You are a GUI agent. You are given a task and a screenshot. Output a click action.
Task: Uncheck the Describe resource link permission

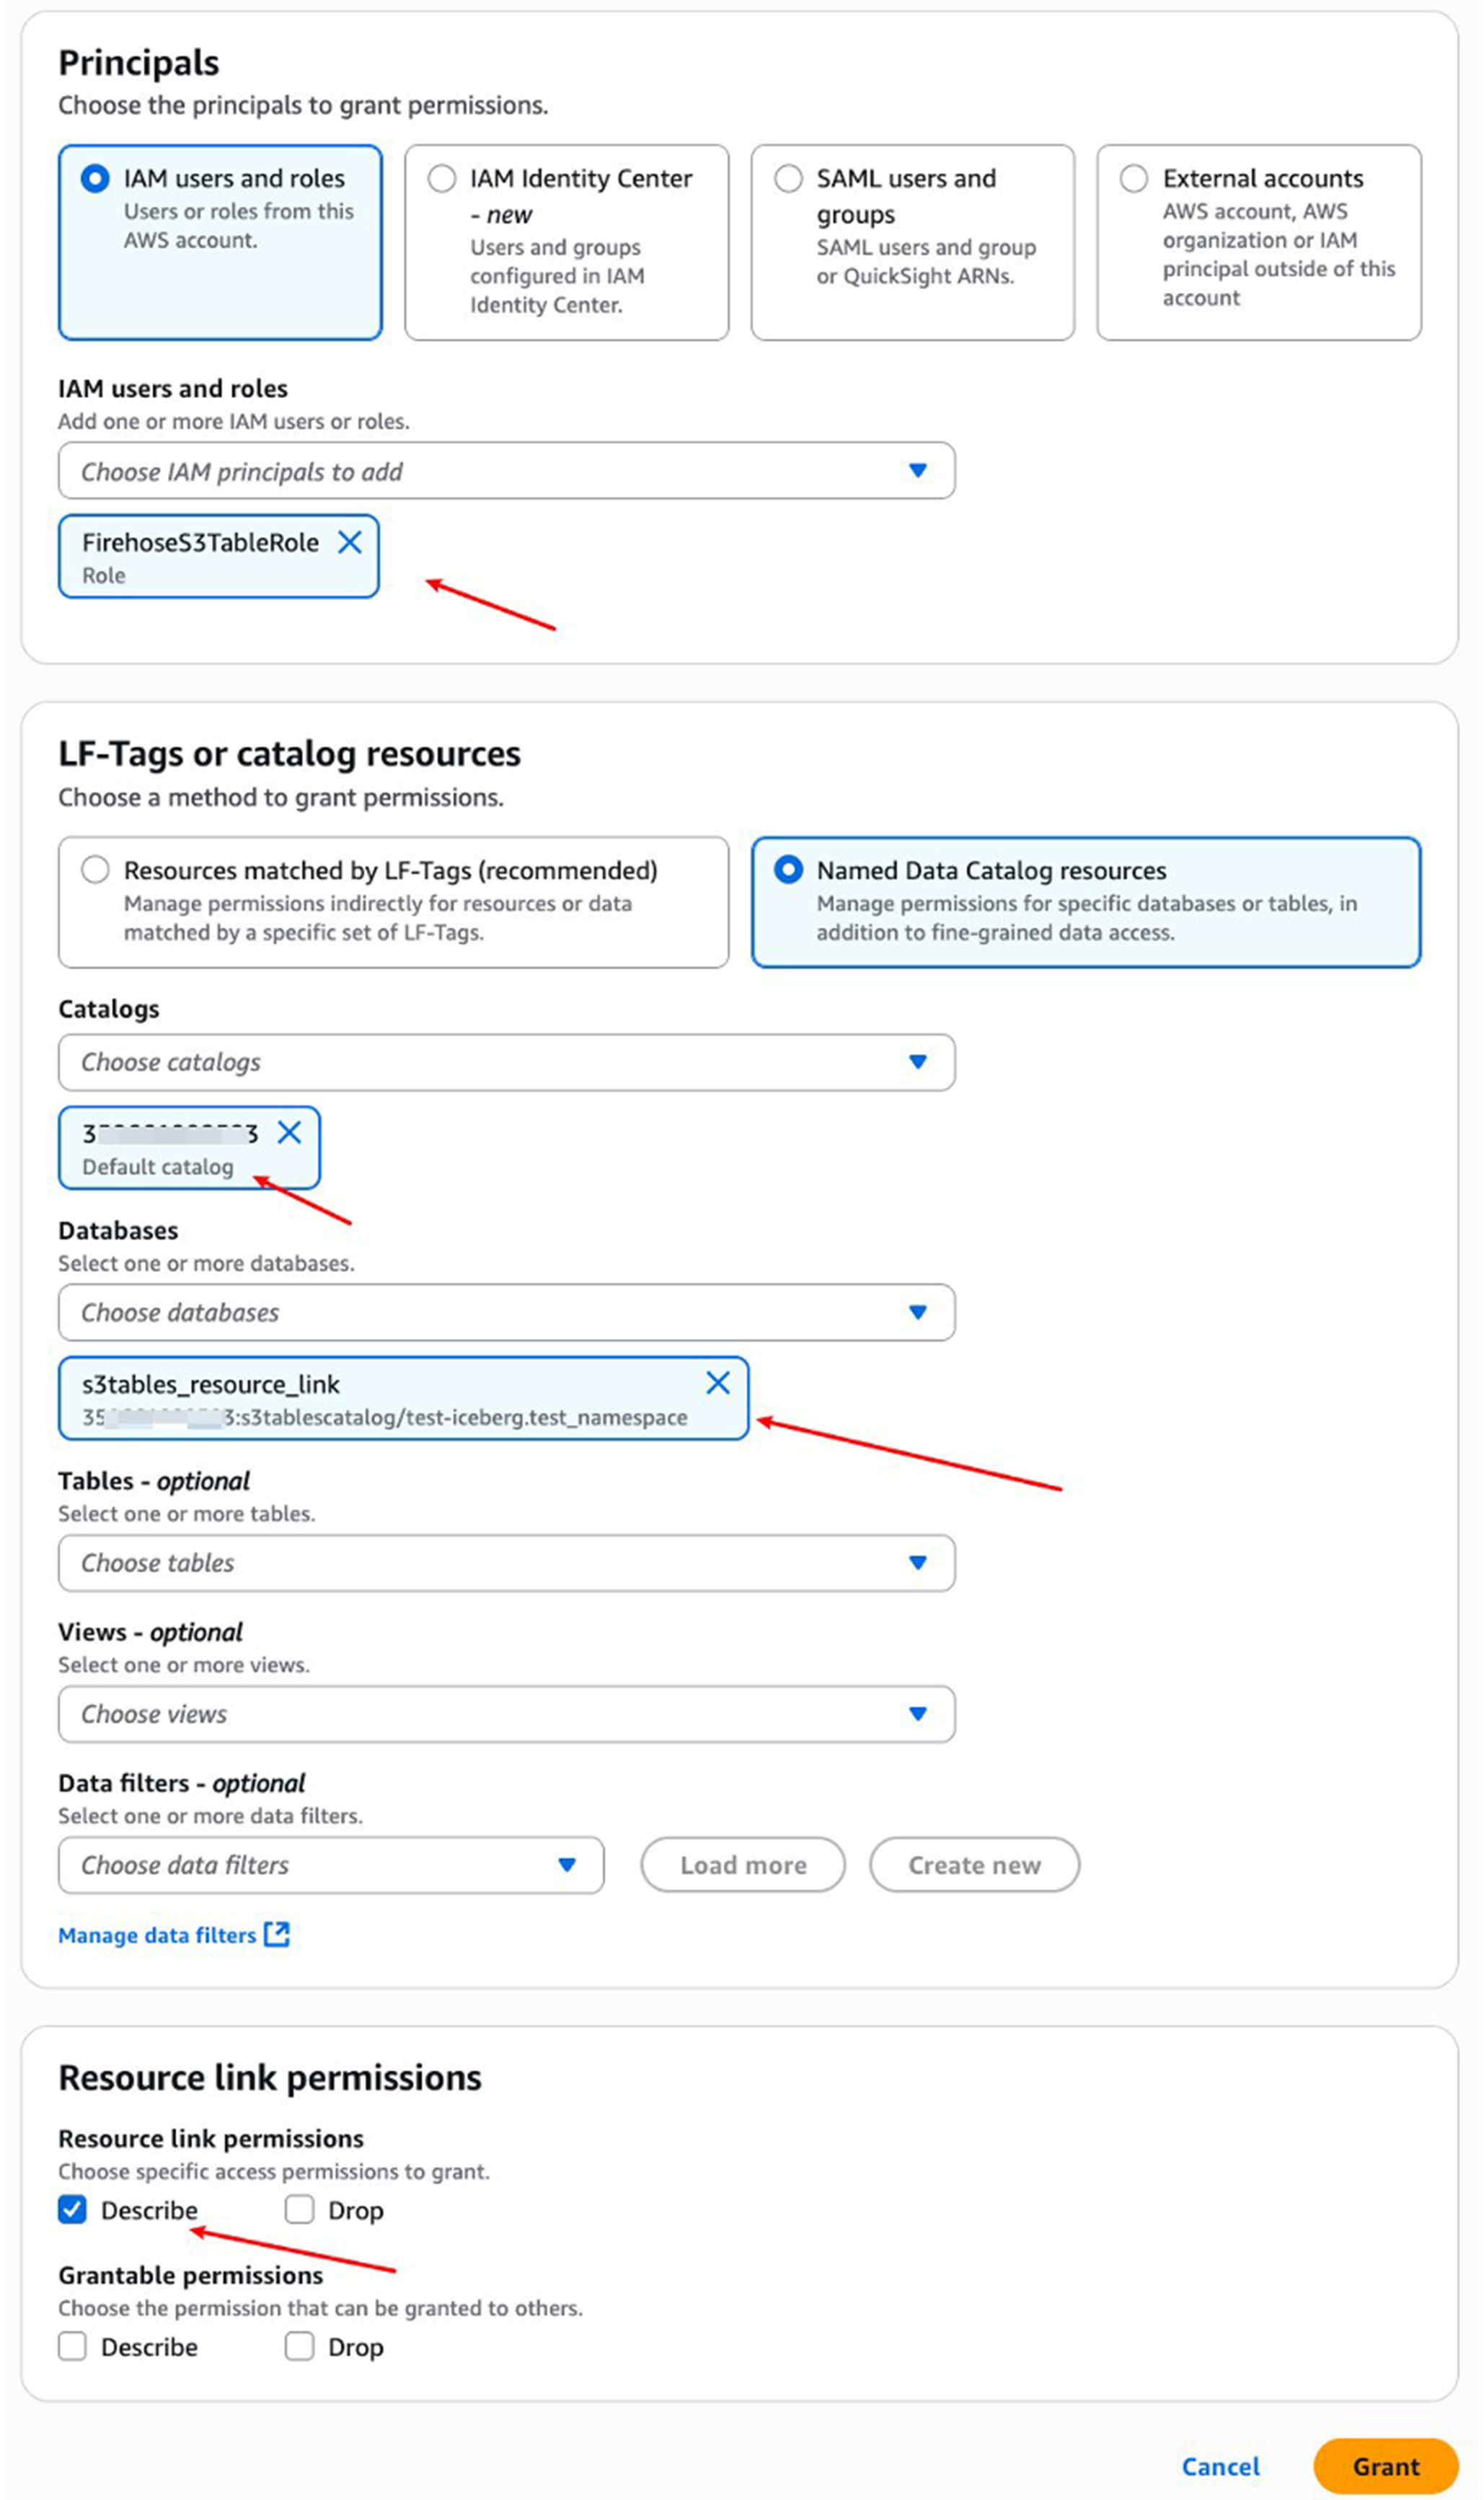pyautogui.click(x=72, y=2210)
